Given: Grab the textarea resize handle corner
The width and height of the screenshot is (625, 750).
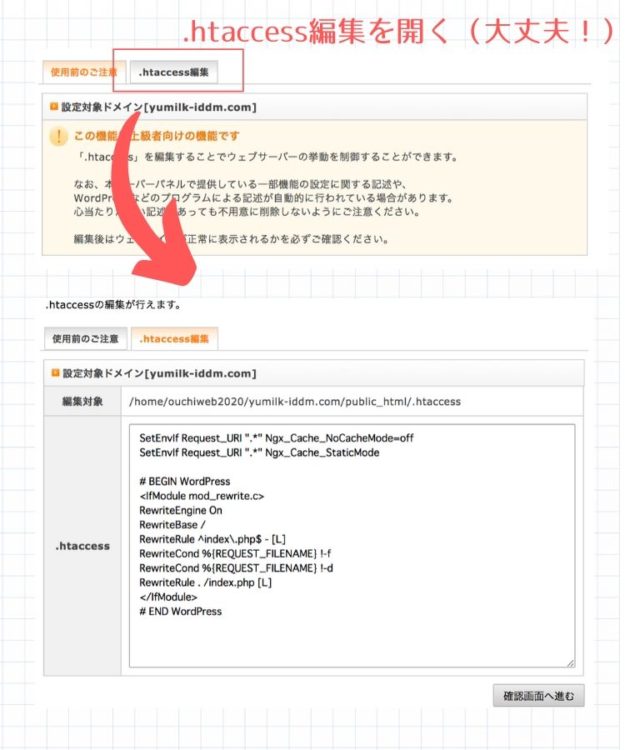Looking at the screenshot, I should click(x=570, y=663).
